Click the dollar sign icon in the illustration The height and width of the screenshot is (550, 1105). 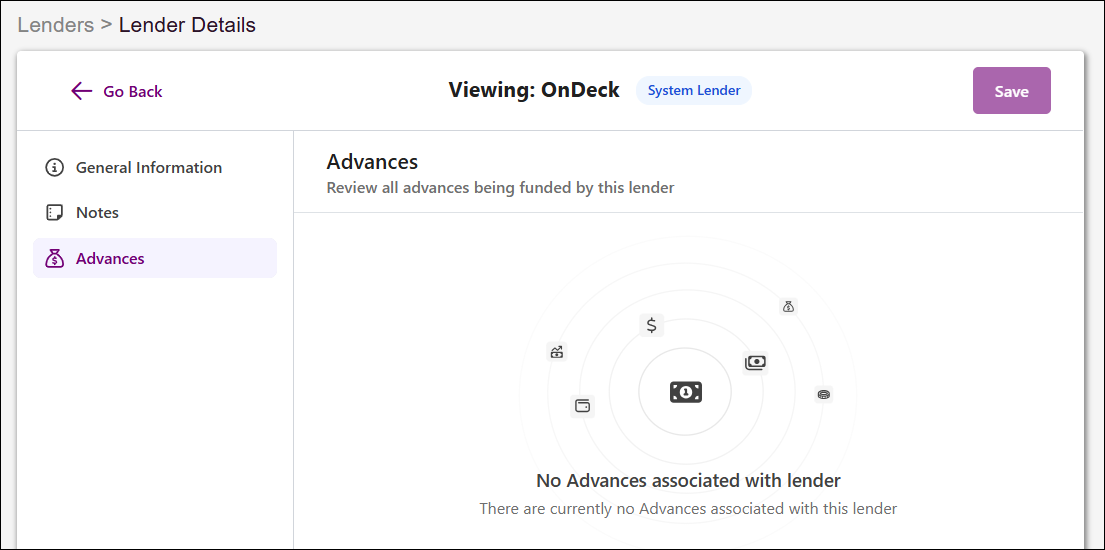pyautogui.click(x=652, y=325)
